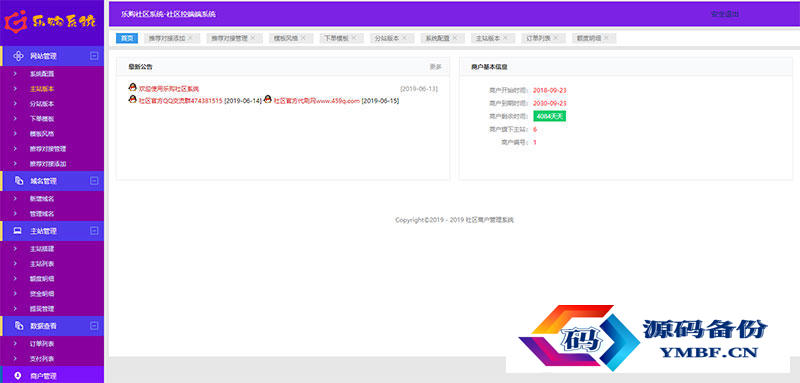The width and height of the screenshot is (800, 383).
Task: Switch to the 系统配置 tab
Action: click(436, 38)
